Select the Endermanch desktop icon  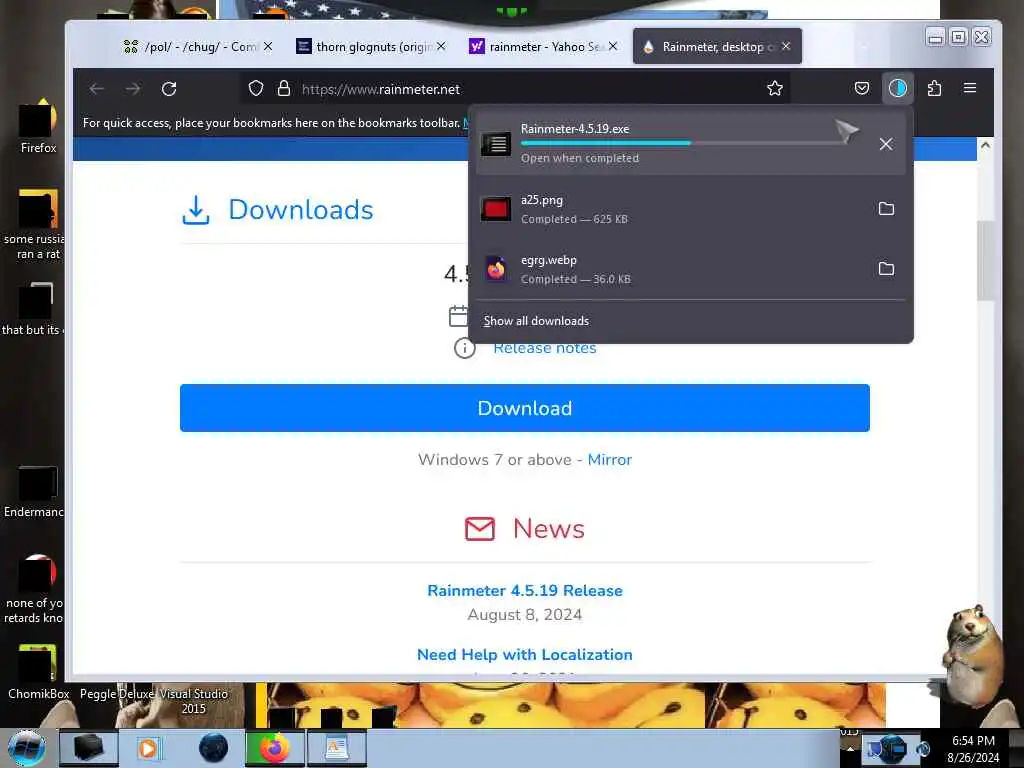click(34, 492)
